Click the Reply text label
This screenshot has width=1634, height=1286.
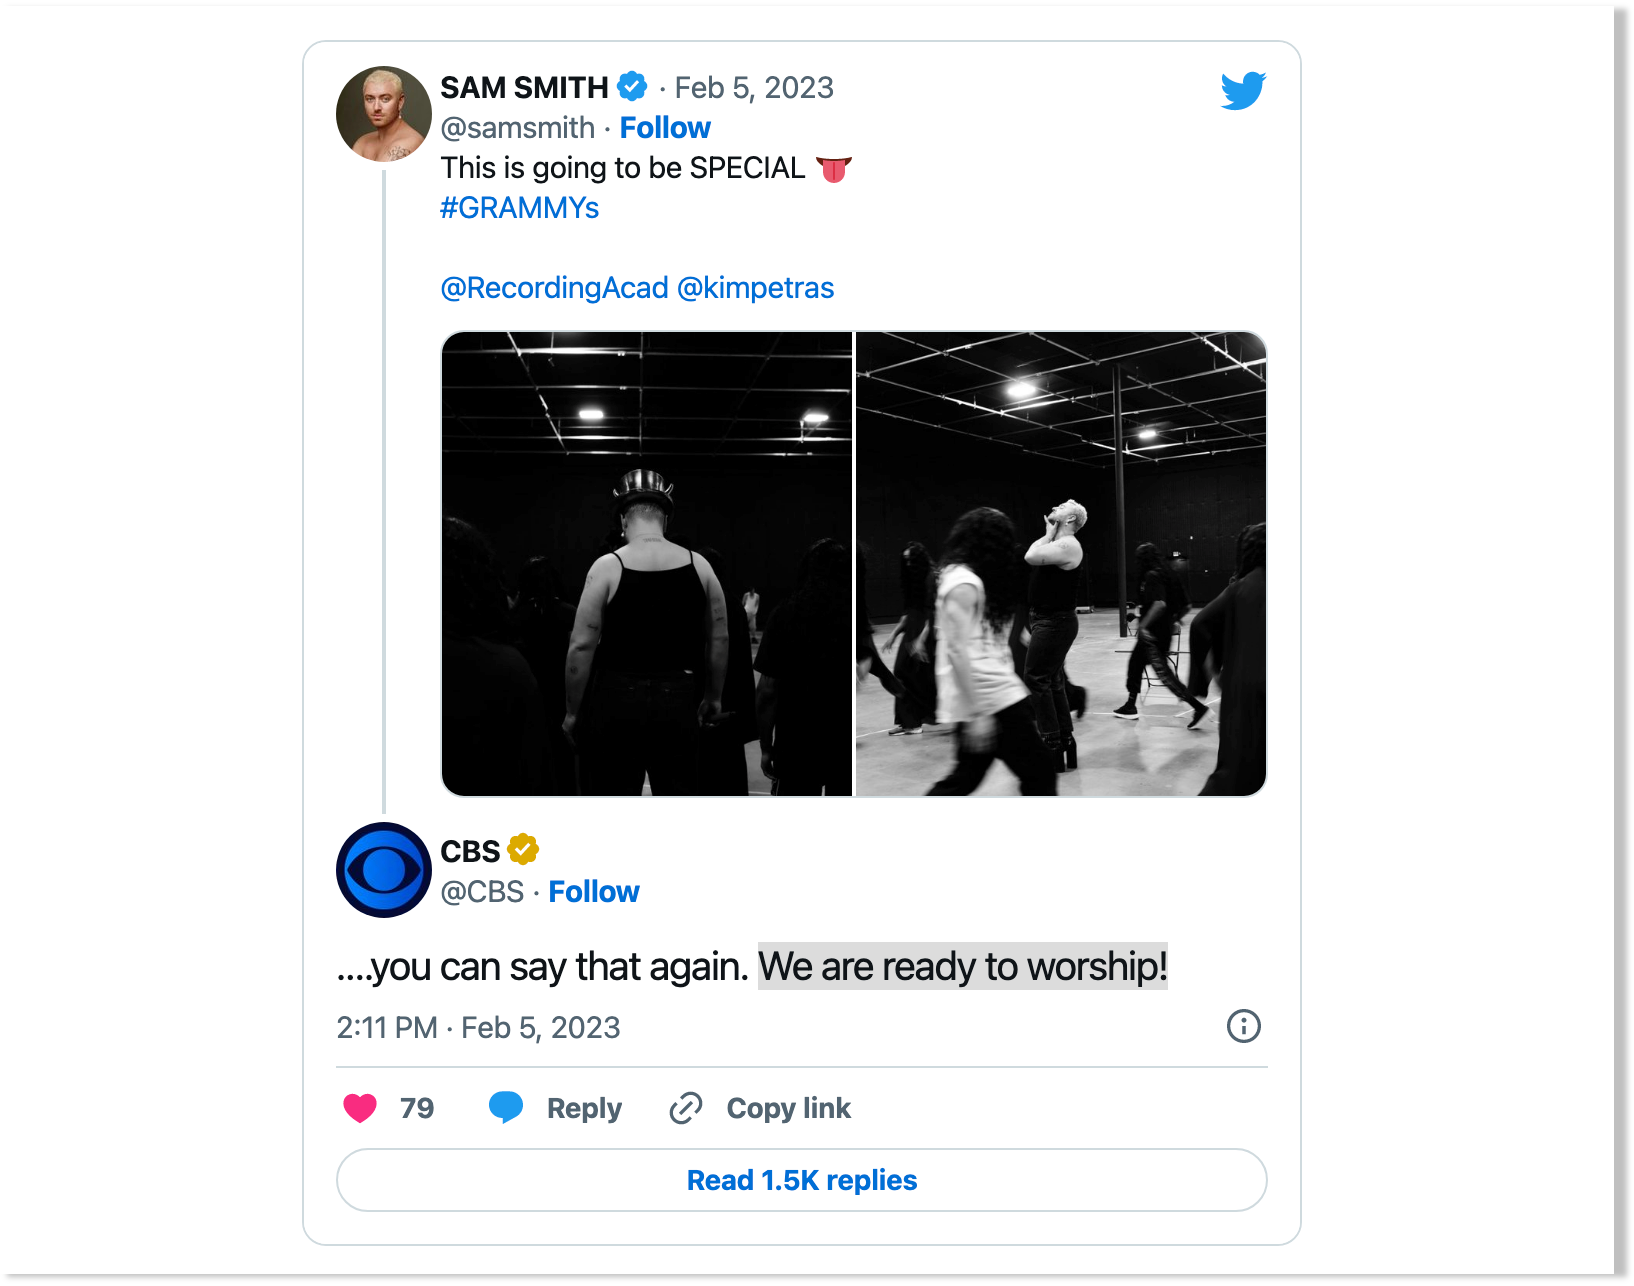tap(584, 1108)
